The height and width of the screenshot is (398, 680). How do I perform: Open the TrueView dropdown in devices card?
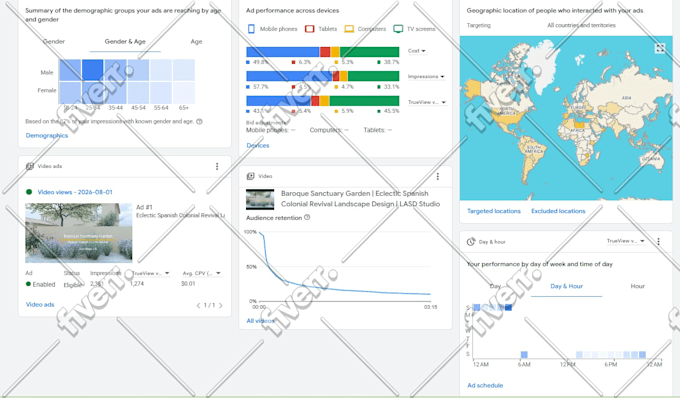coord(427,102)
